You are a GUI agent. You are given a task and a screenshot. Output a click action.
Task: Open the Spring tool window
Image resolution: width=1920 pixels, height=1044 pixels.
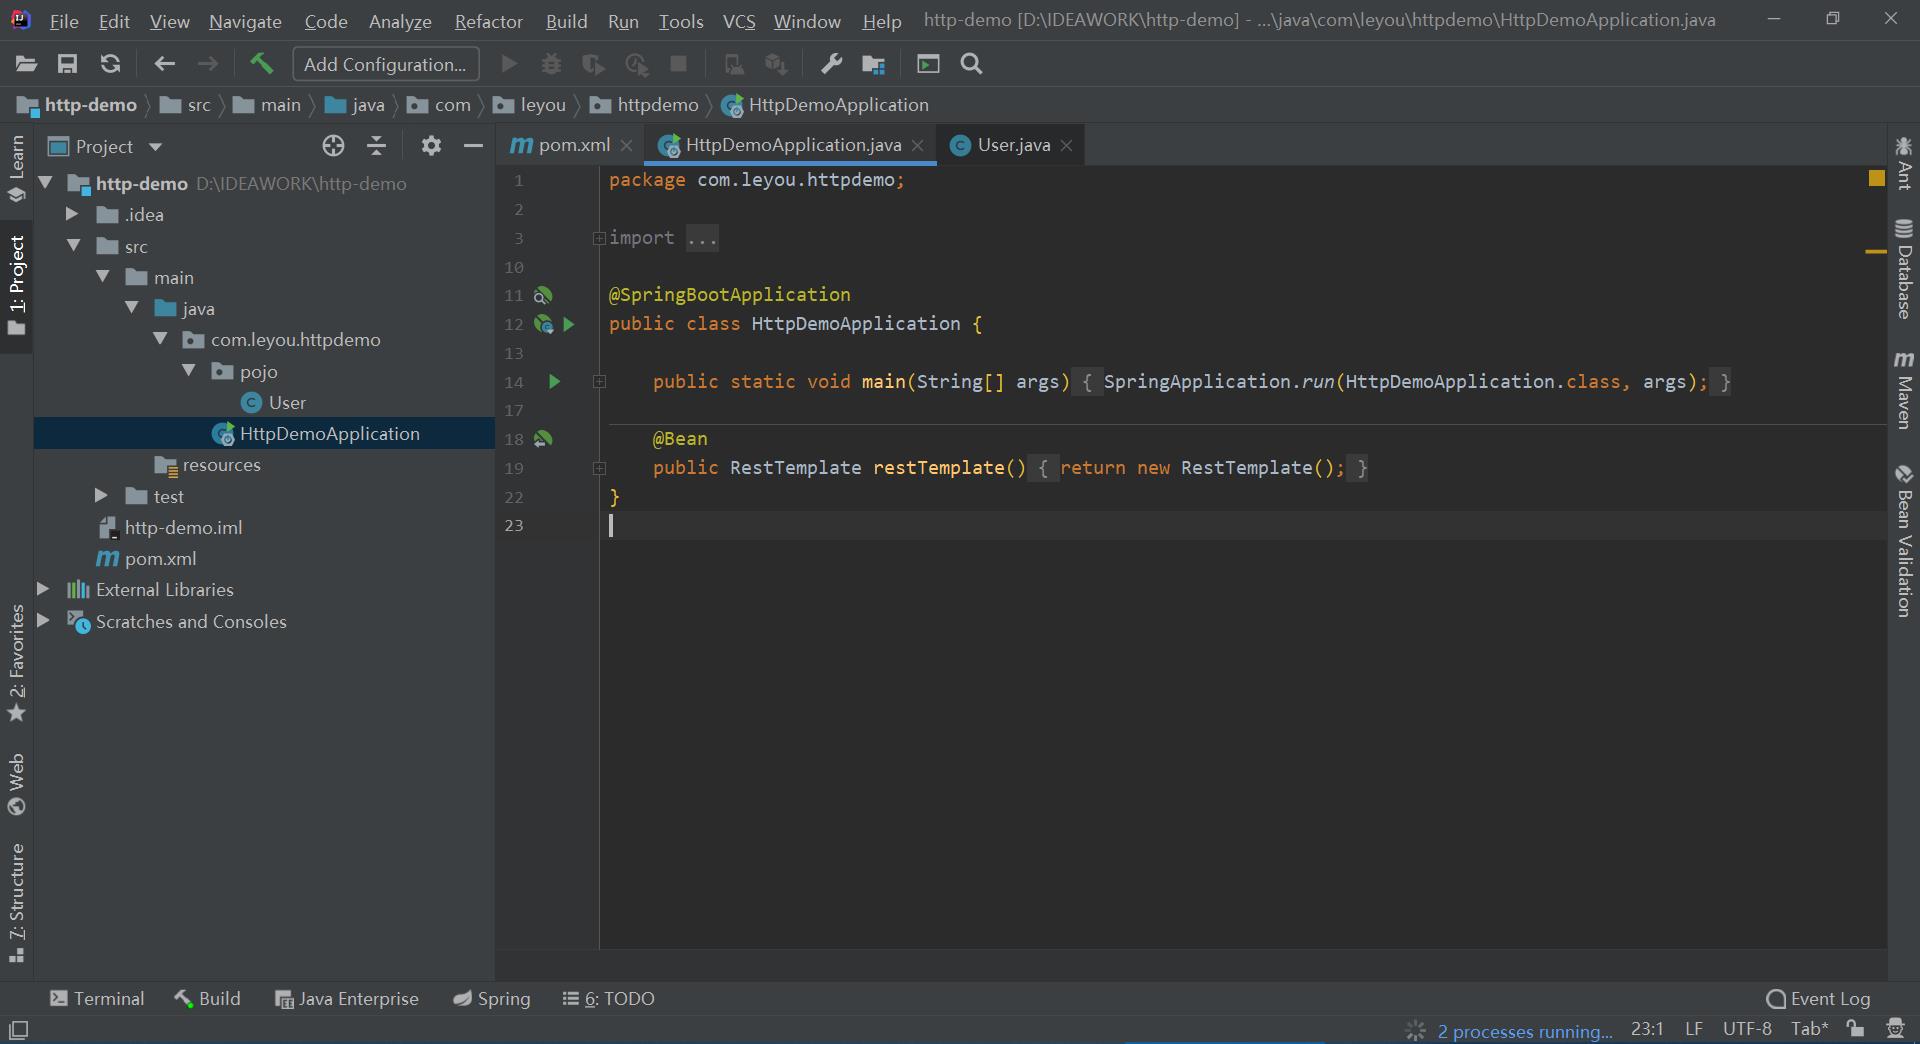[x=491, y=998]
